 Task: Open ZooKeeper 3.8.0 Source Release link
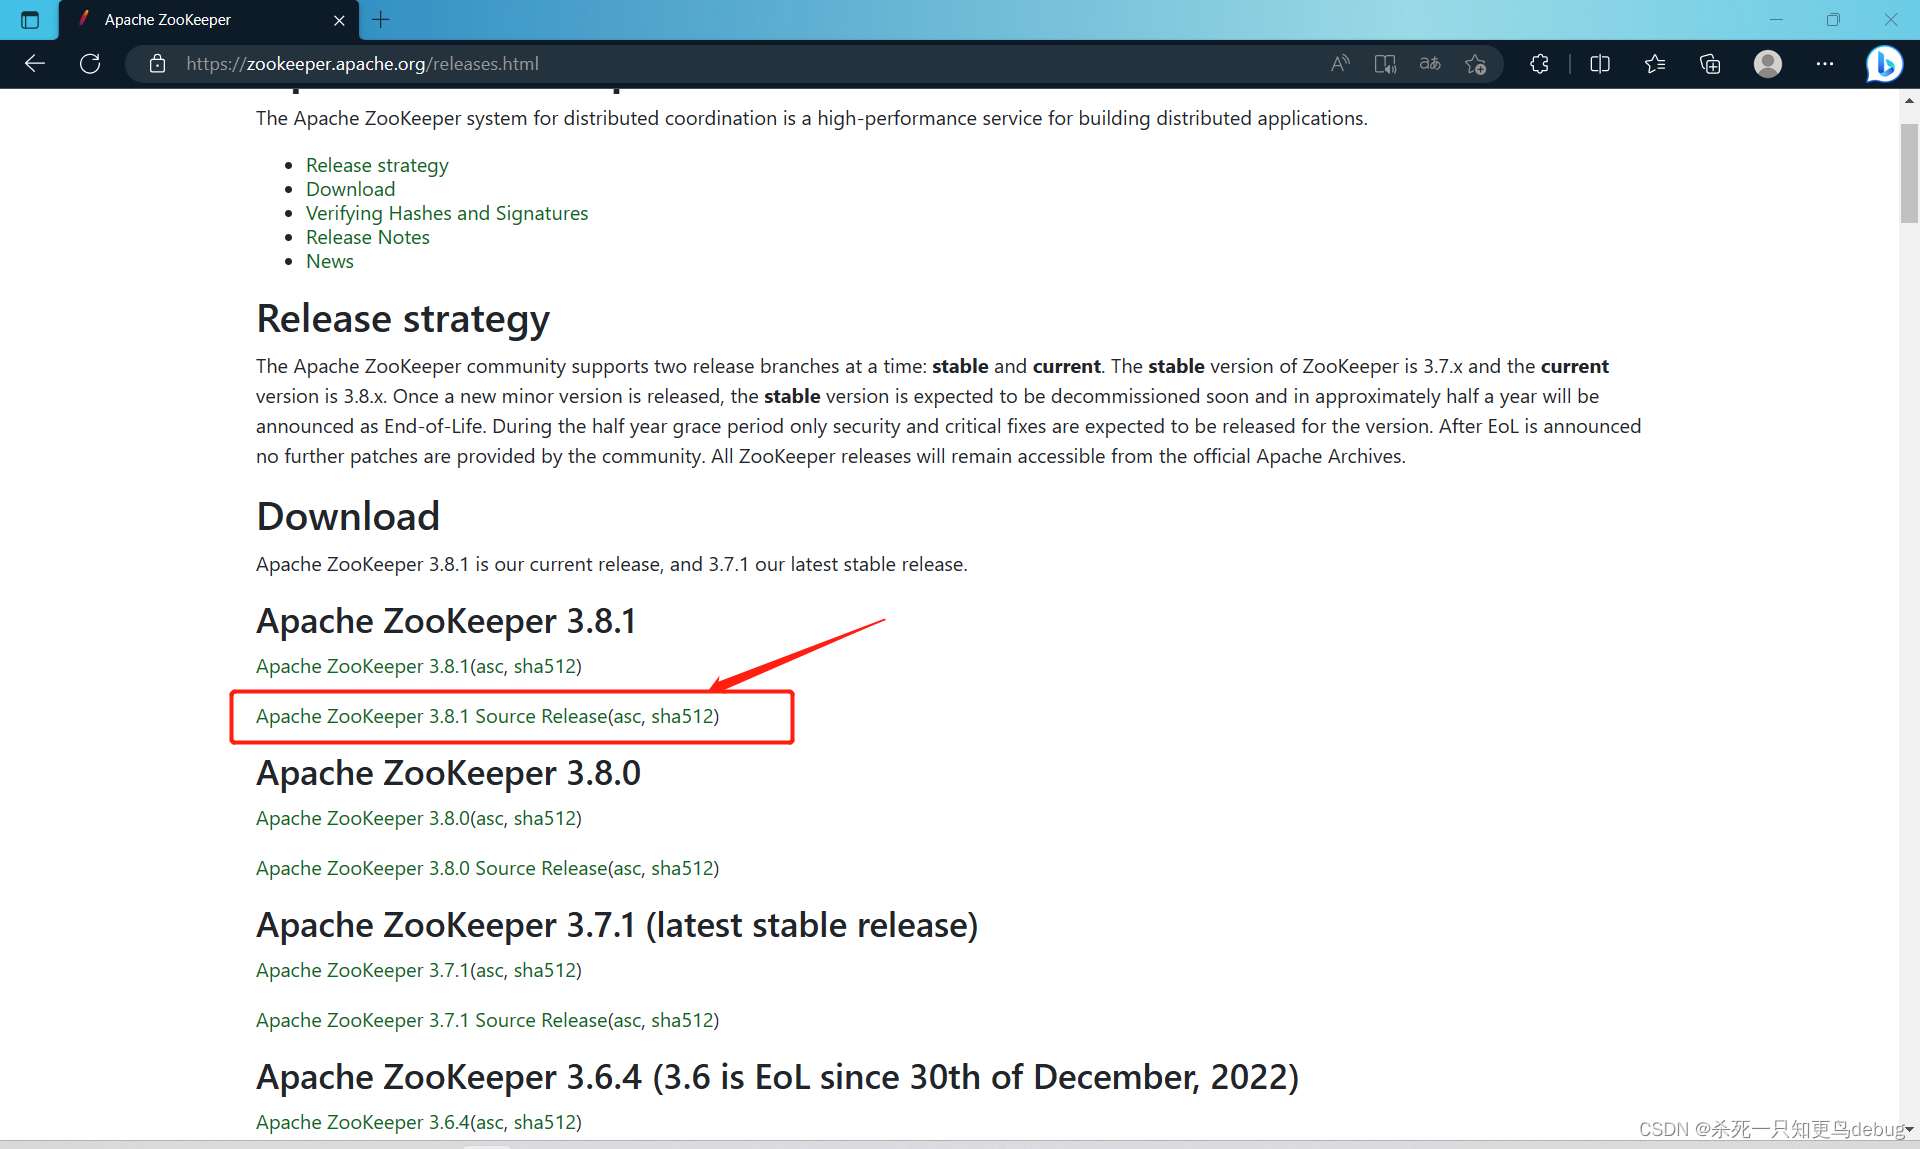tap(431, 868)
